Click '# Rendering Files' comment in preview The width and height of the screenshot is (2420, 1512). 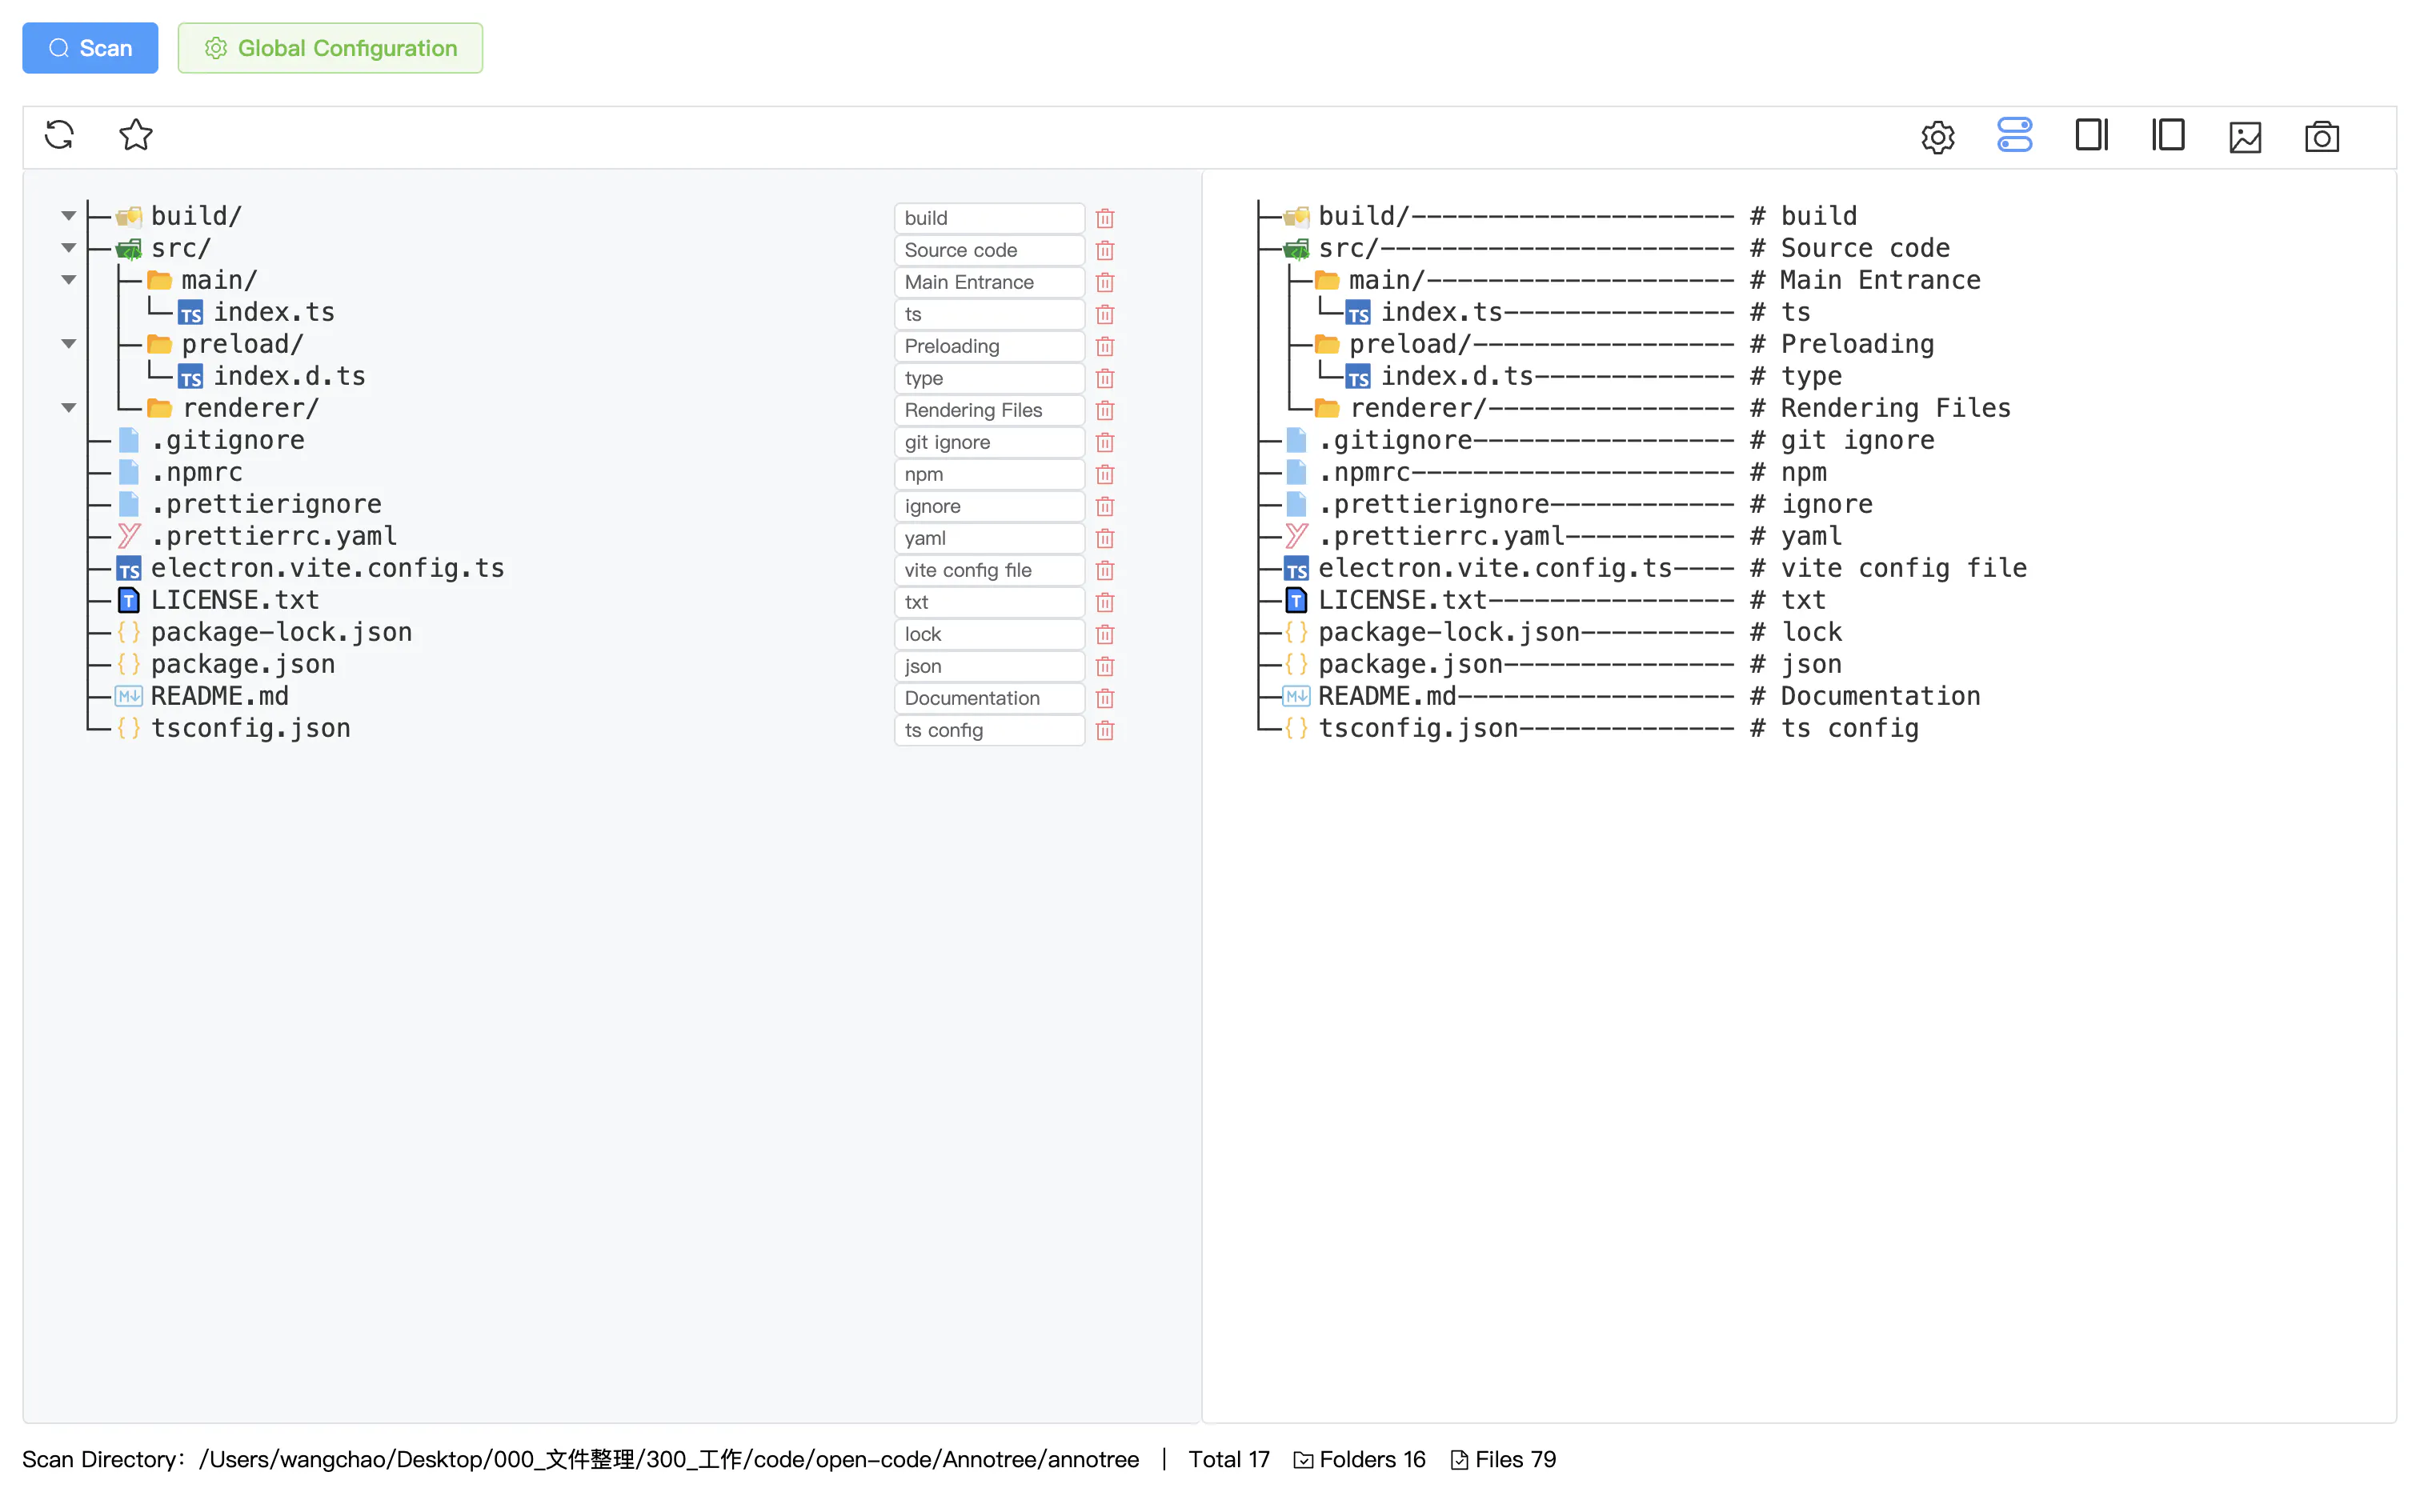pos(1880,408)
